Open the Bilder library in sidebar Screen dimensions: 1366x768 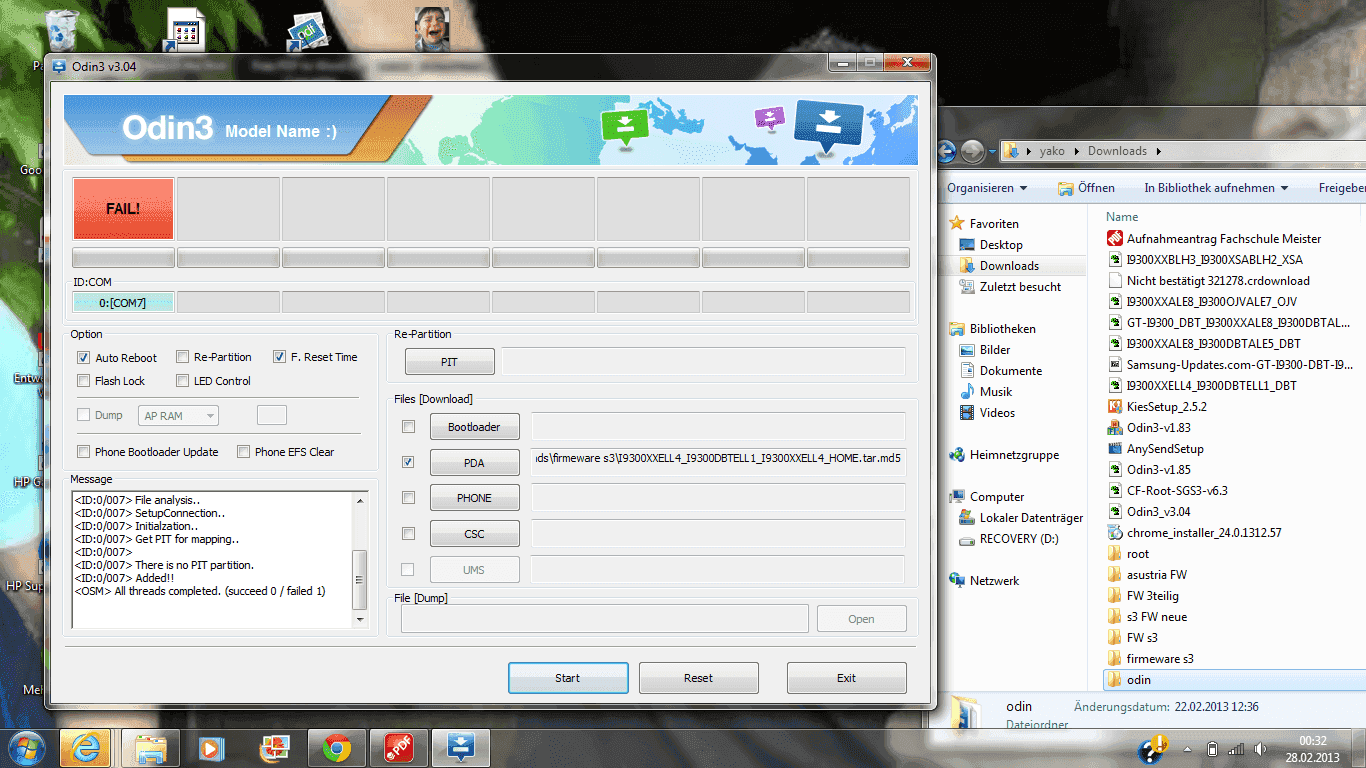coord(995,350)
